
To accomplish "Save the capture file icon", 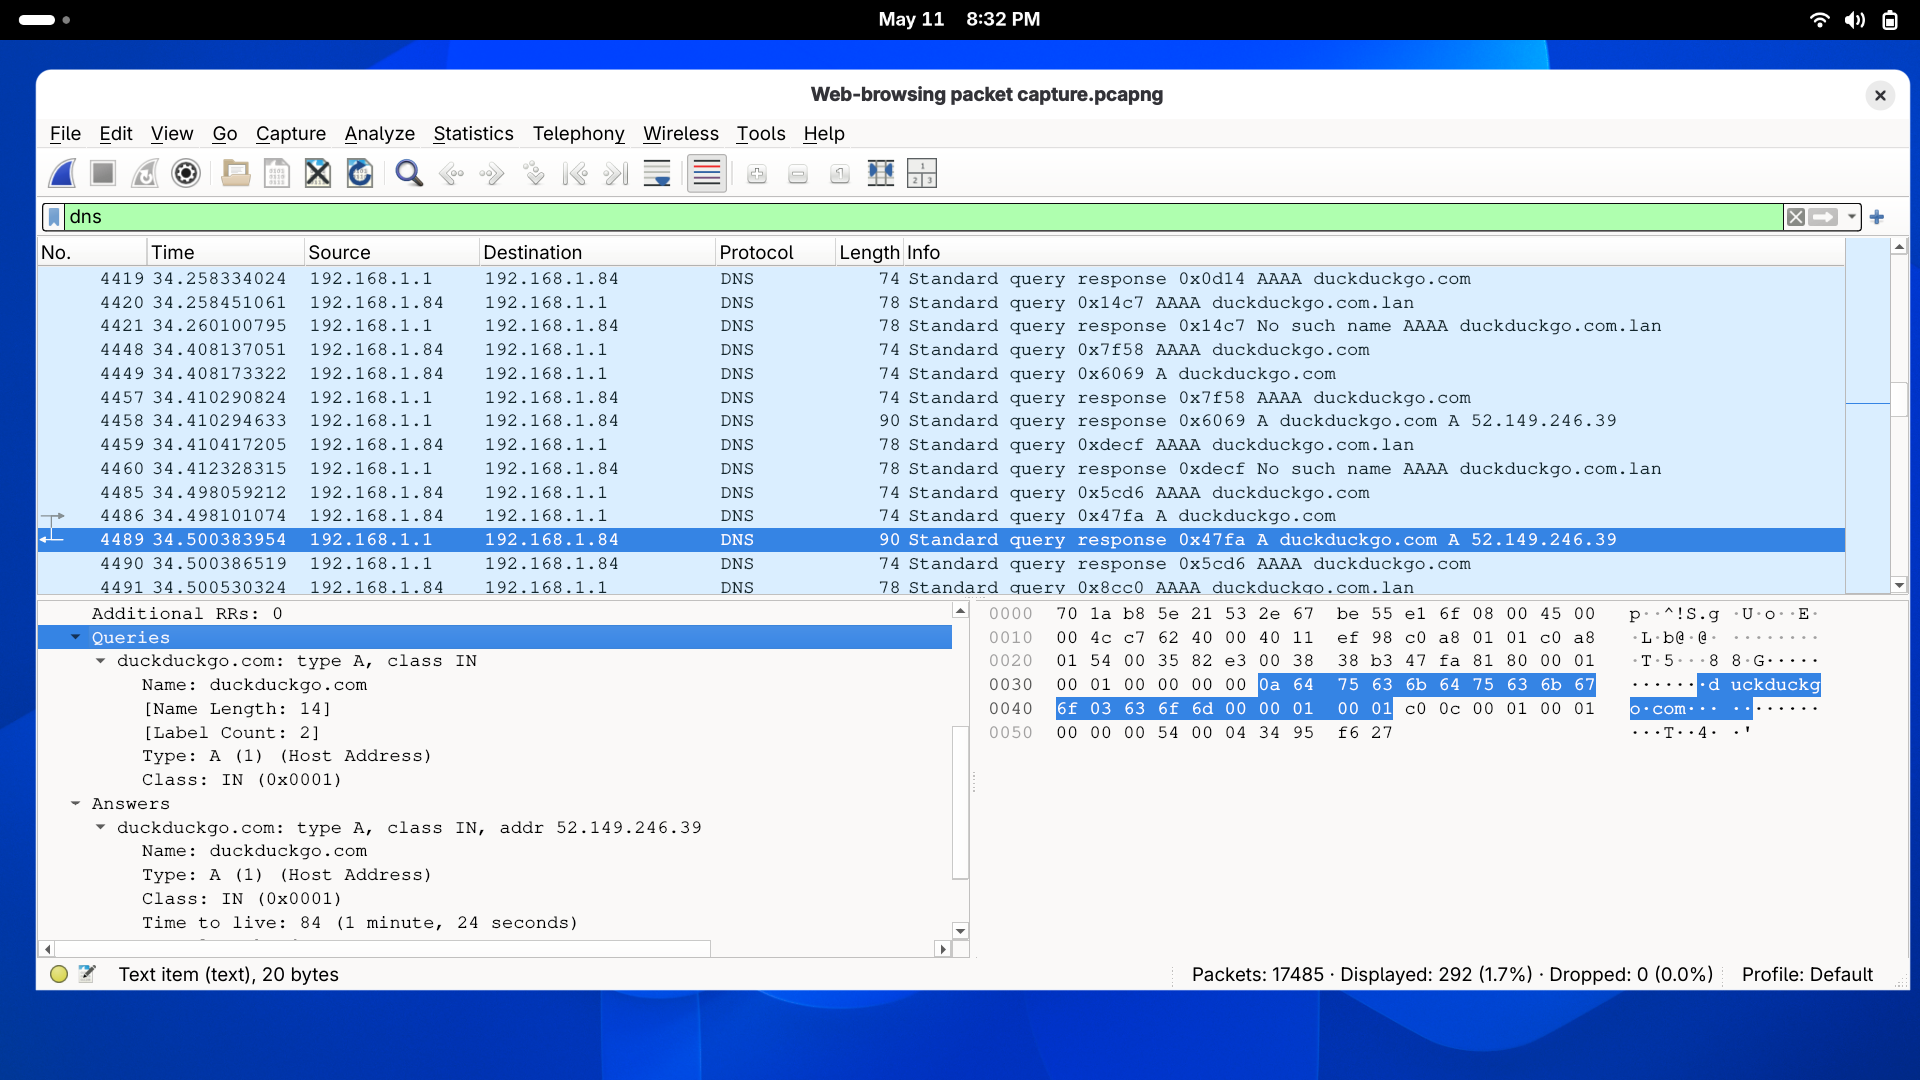I will click(277, 173).
